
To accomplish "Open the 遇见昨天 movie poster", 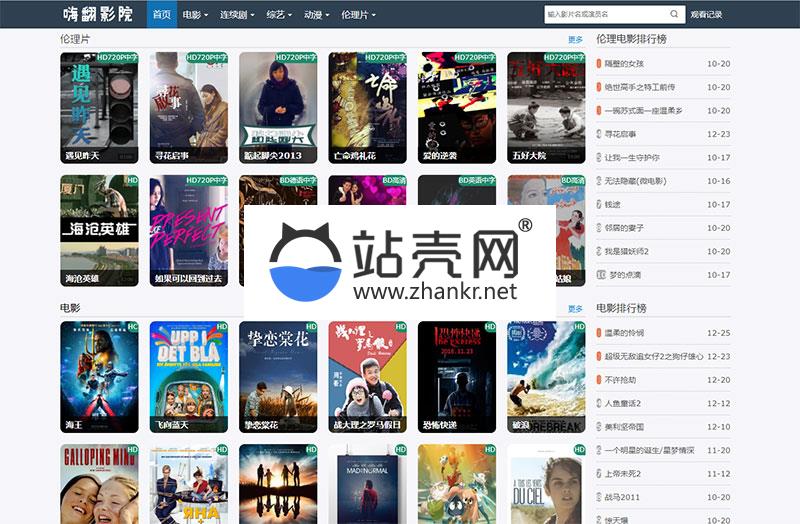I will click(99, 108).
